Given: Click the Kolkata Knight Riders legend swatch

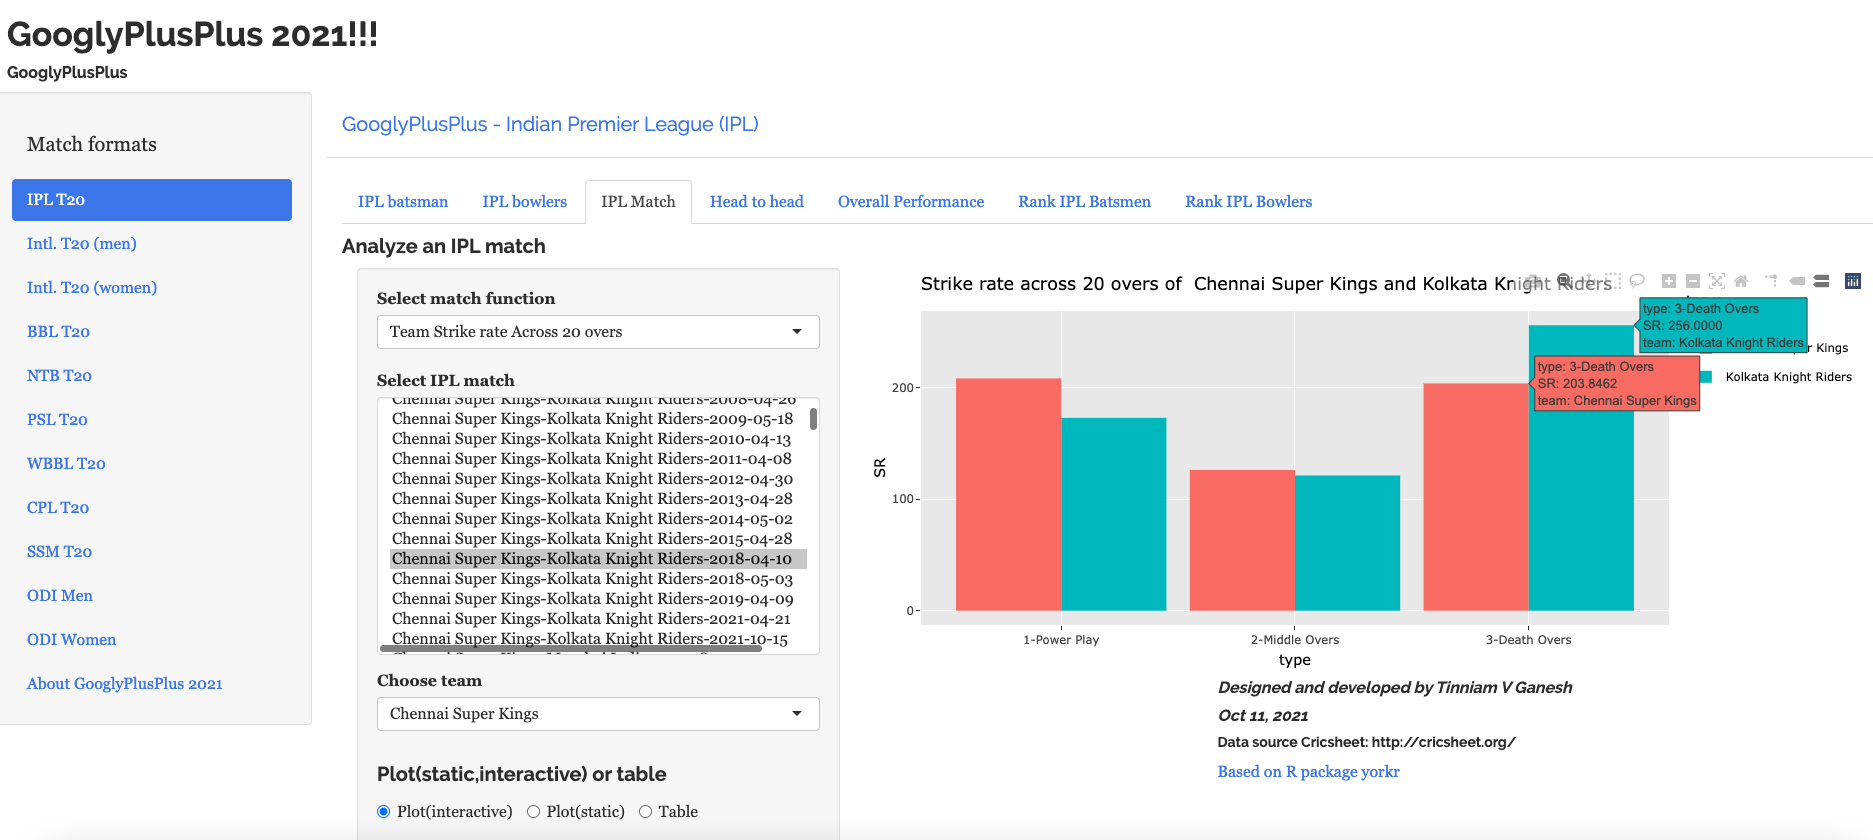Looking at the screenshot, I should [1706, 377].
